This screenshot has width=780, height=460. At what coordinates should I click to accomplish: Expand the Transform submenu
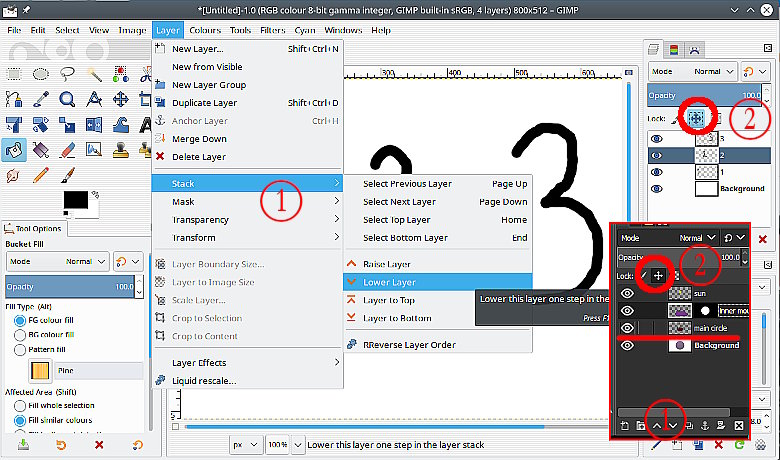point(247,237)
